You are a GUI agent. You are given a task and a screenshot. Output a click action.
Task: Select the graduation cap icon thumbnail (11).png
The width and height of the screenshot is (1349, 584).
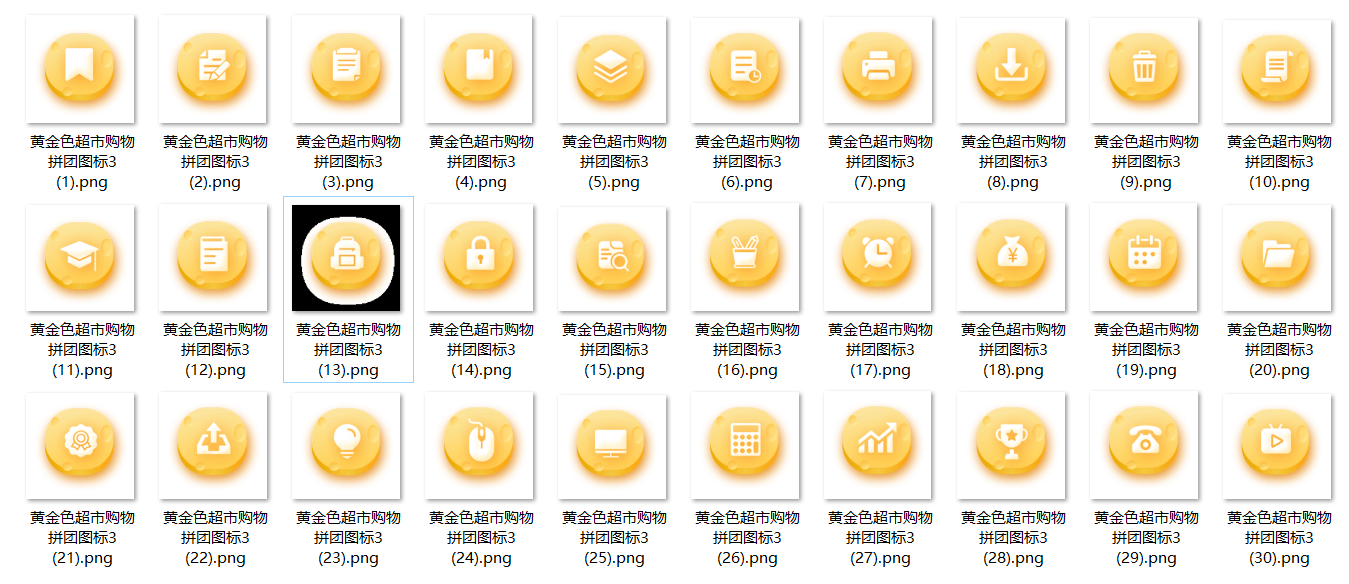[x=80, y=258]
